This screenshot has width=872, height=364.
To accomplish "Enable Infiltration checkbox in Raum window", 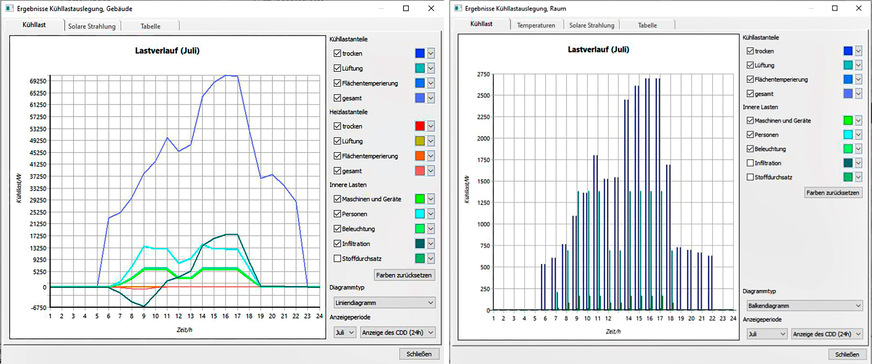I will click(750, 163).
